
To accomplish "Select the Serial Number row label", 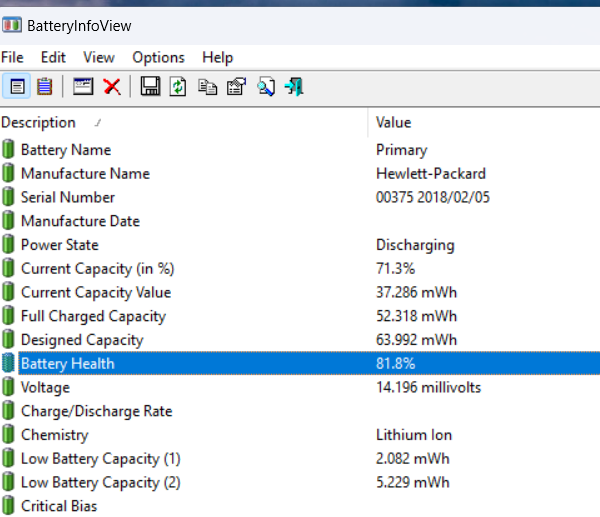I will [x=68, y=197].
